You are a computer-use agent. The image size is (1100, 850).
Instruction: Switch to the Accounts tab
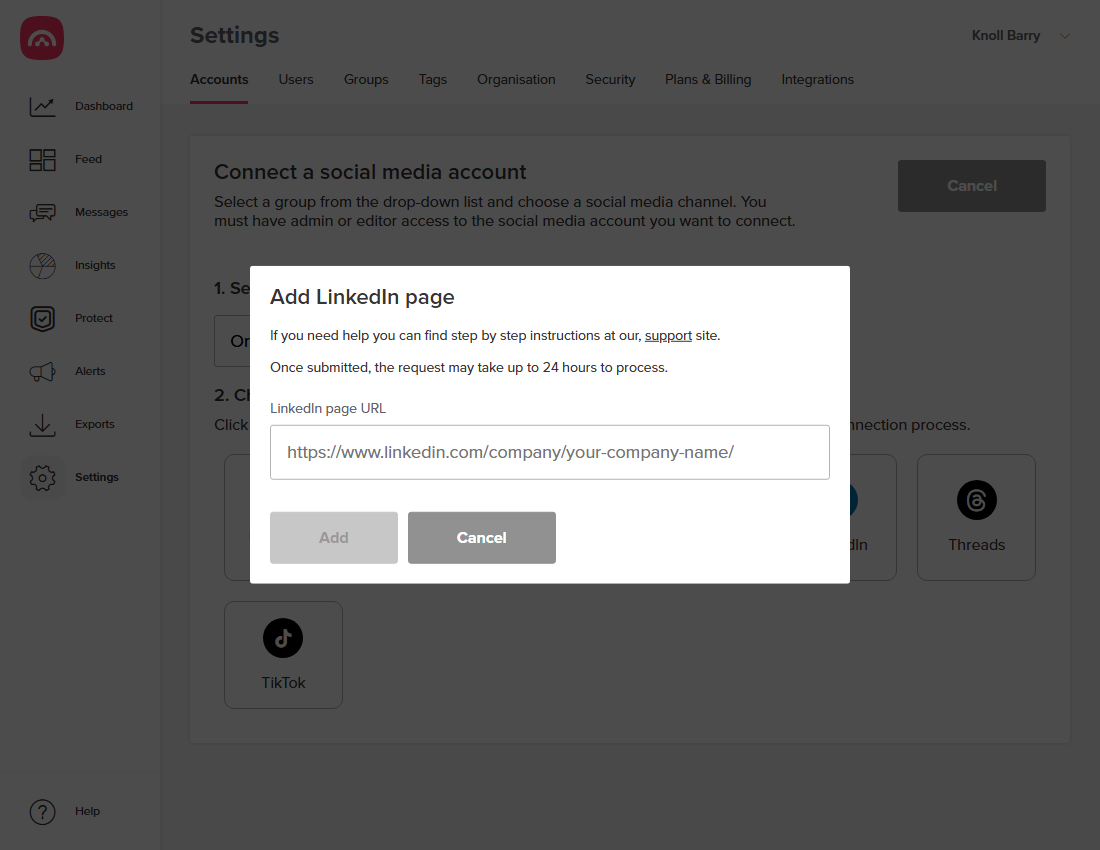click(219, 79)
